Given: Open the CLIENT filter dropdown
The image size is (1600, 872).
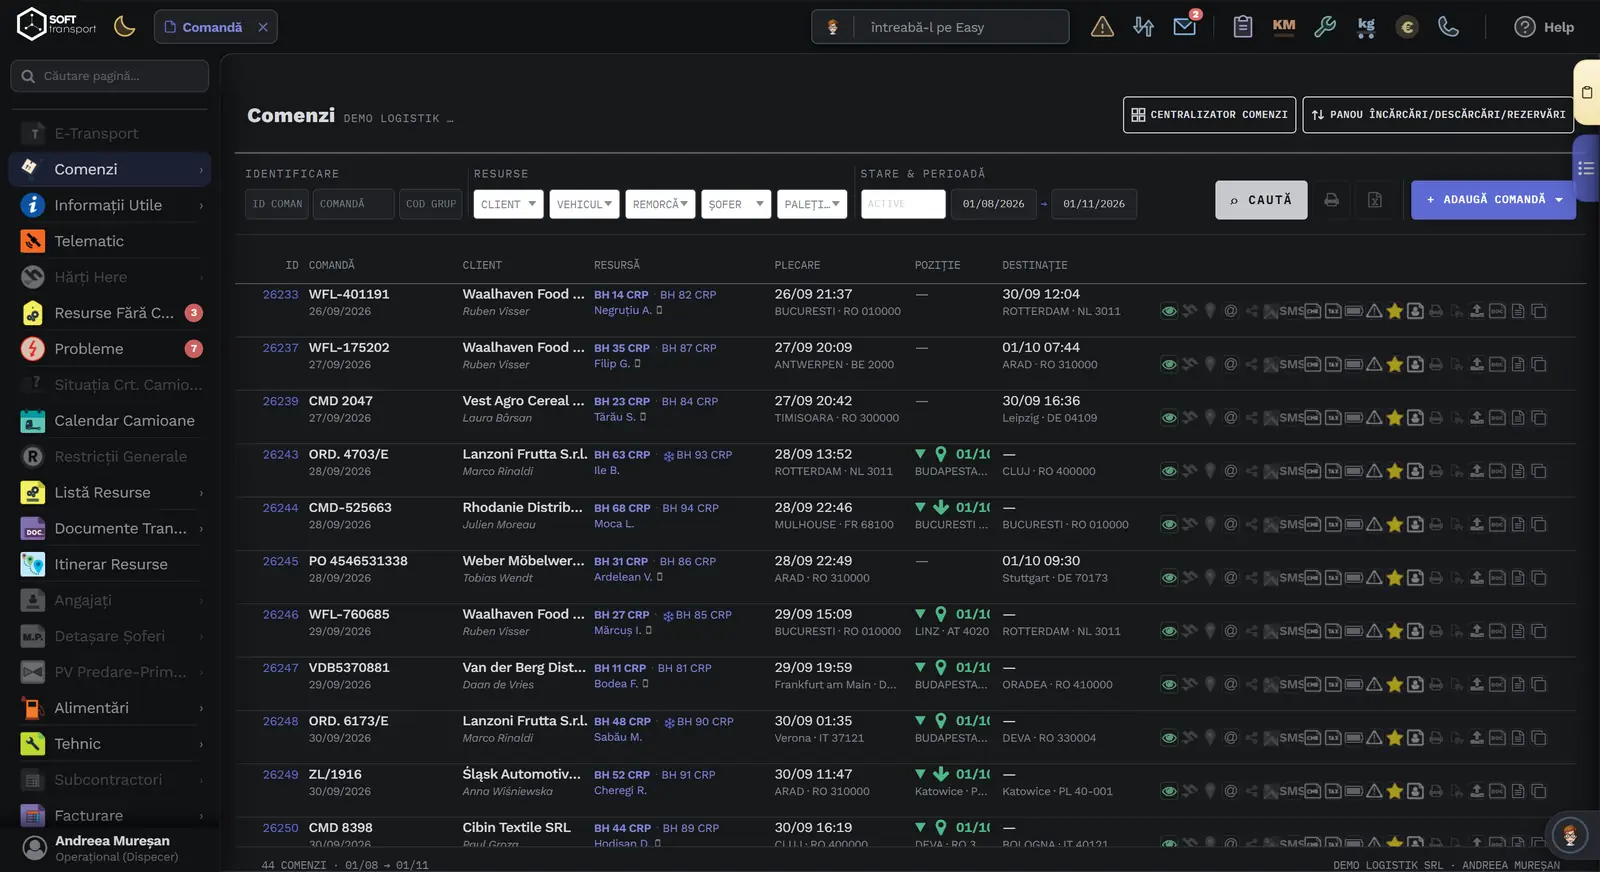Looking at the screenshot, I should (x=508, y=204).
